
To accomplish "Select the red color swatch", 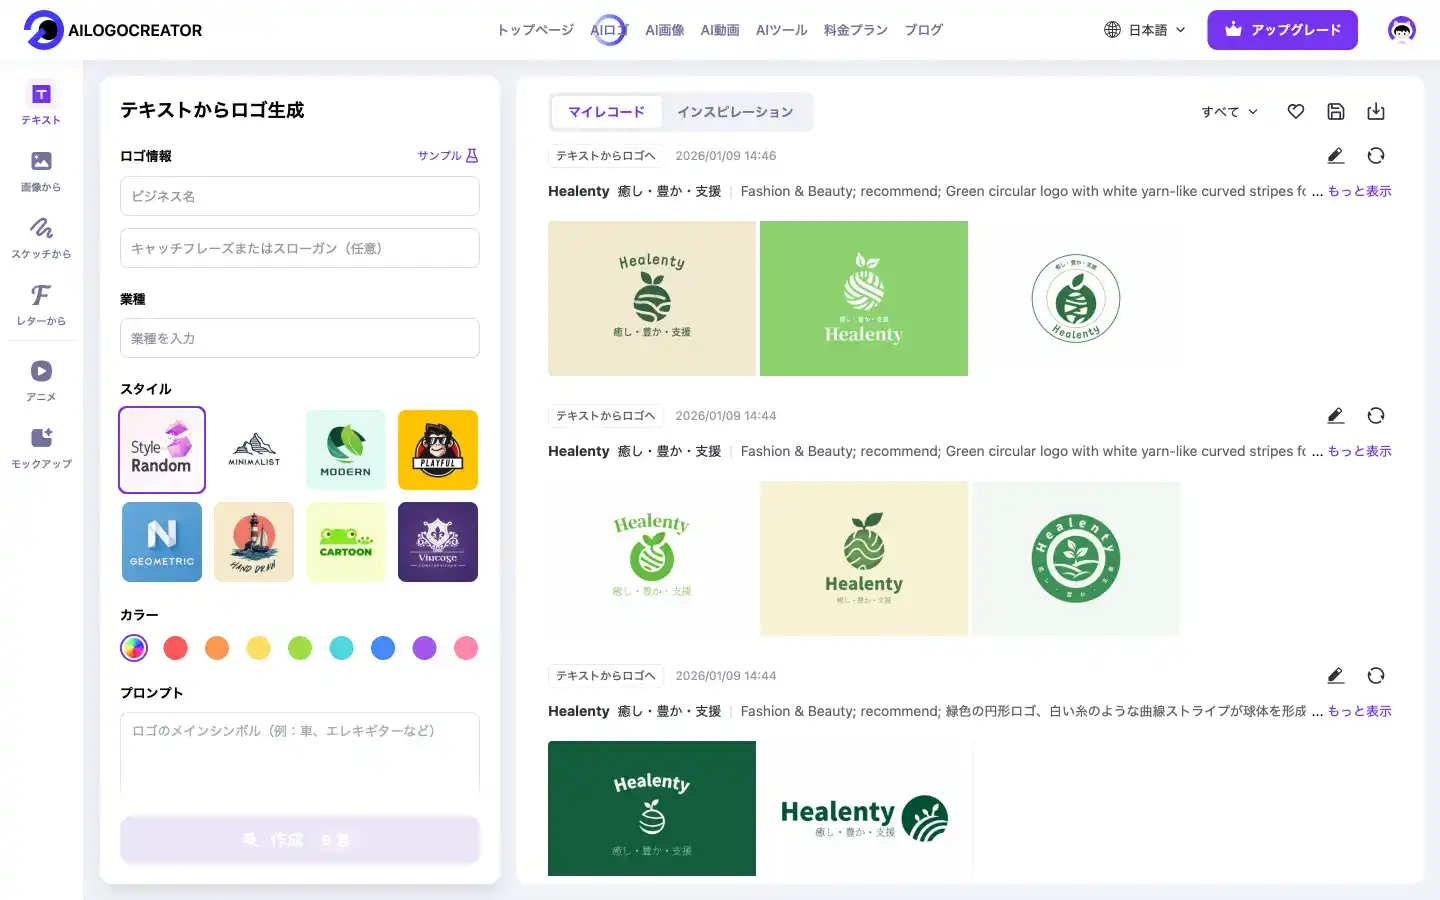I will (175, 648).
